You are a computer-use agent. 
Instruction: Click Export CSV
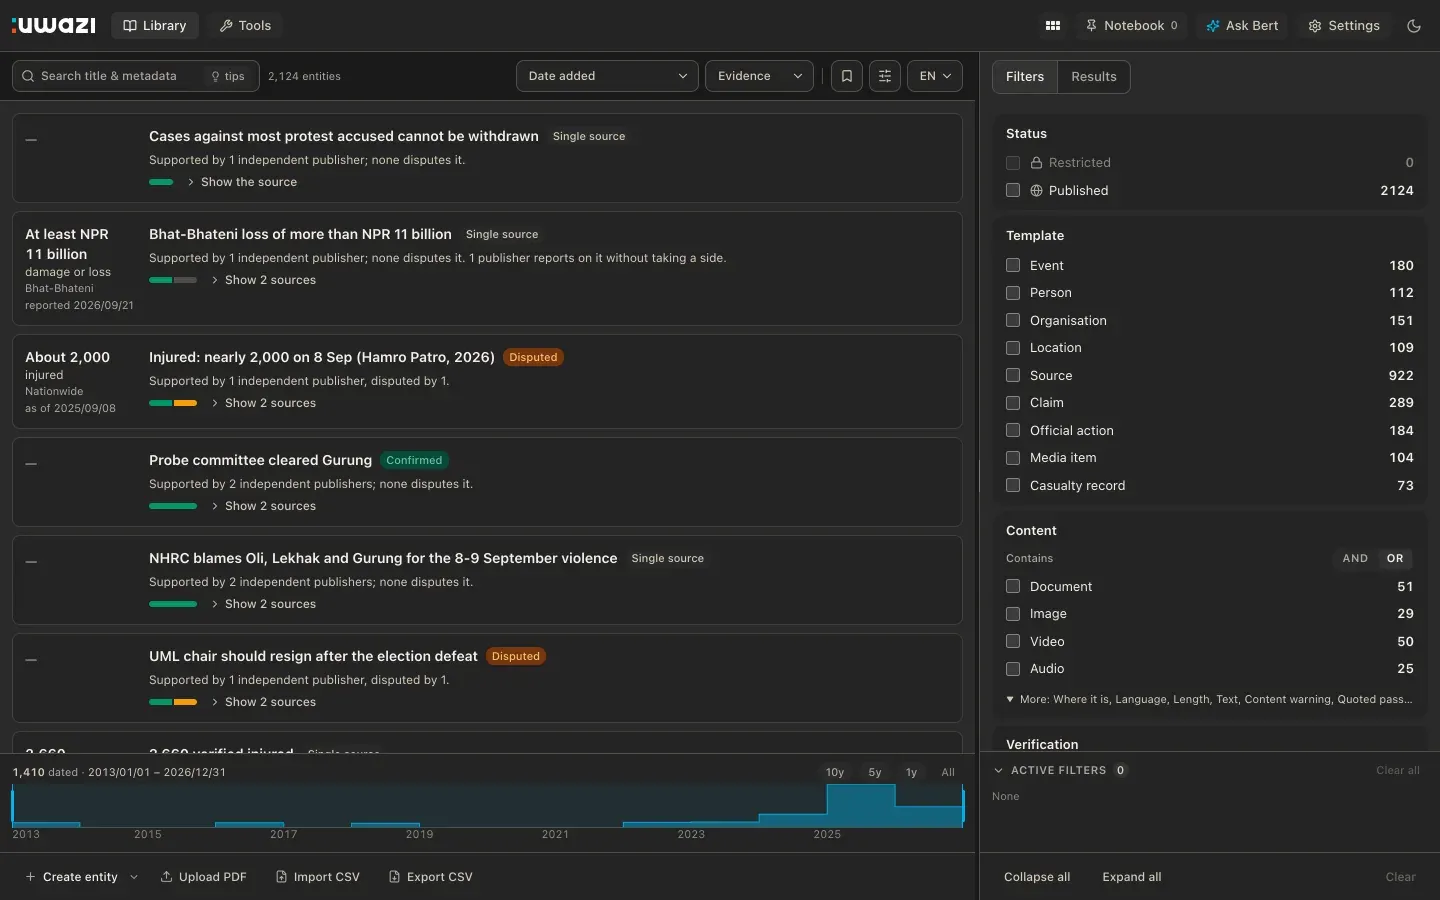pyautogui.click(x=430, y=877)
